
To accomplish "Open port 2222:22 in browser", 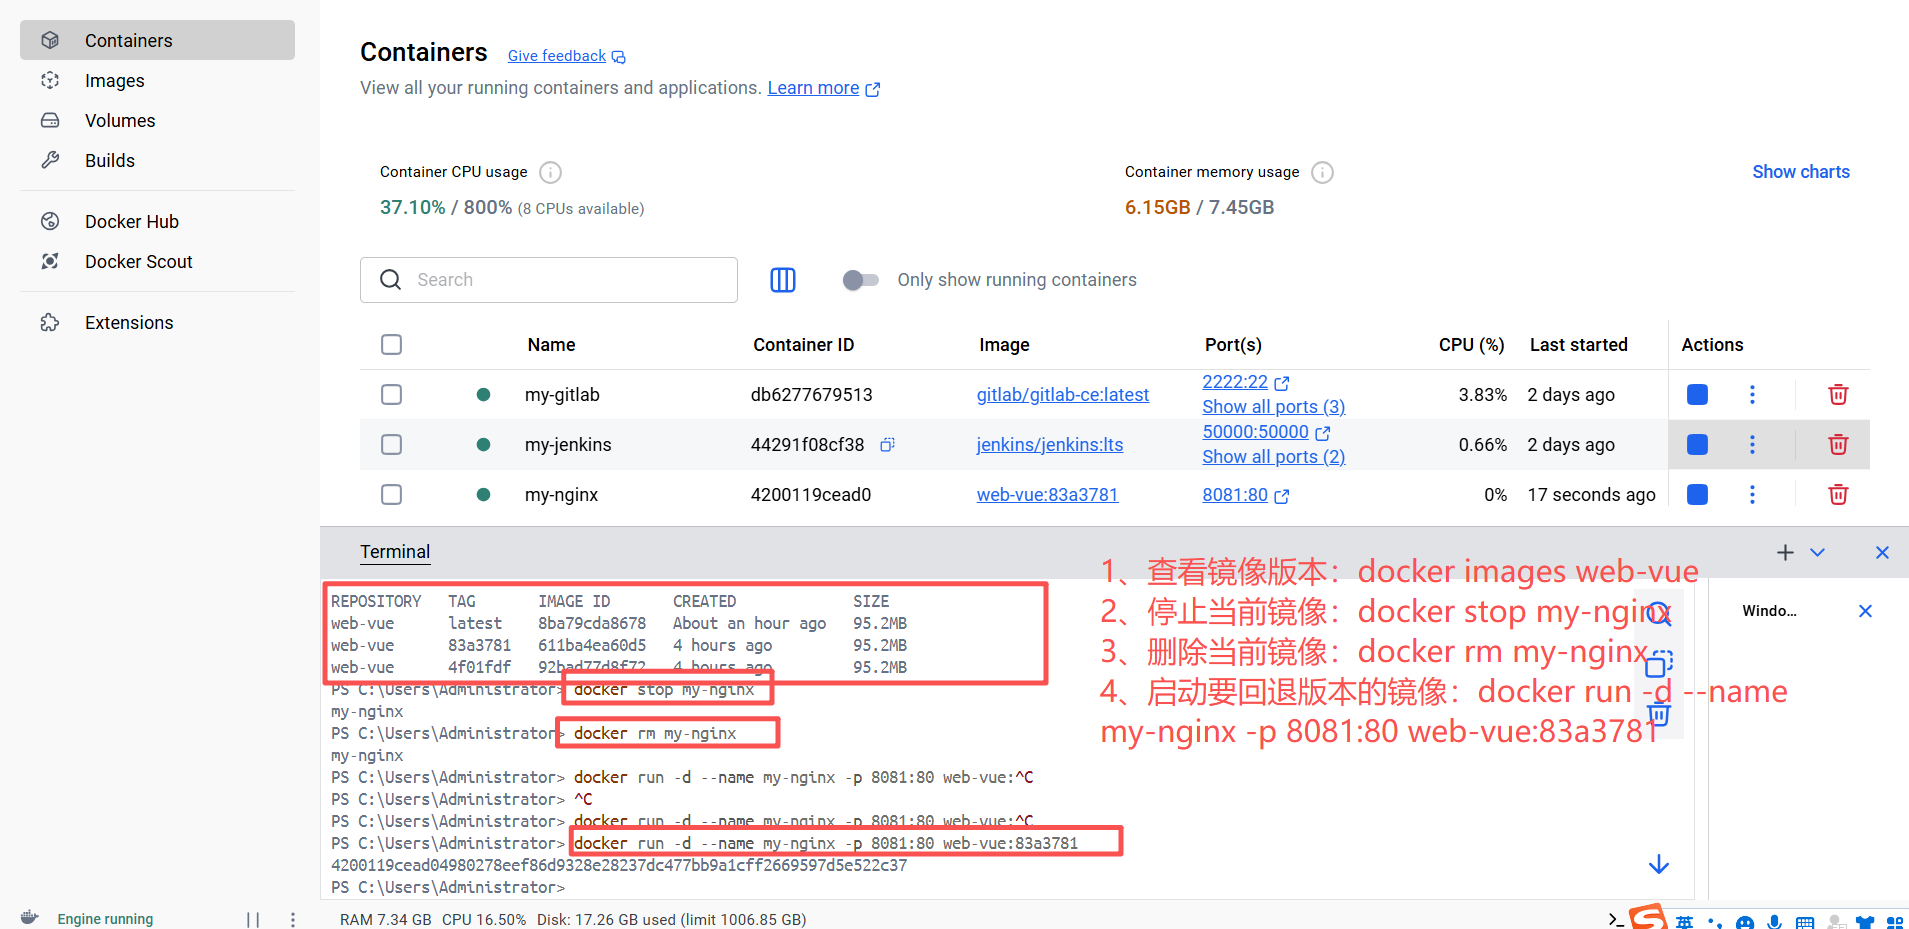I will click(1245, 382).
